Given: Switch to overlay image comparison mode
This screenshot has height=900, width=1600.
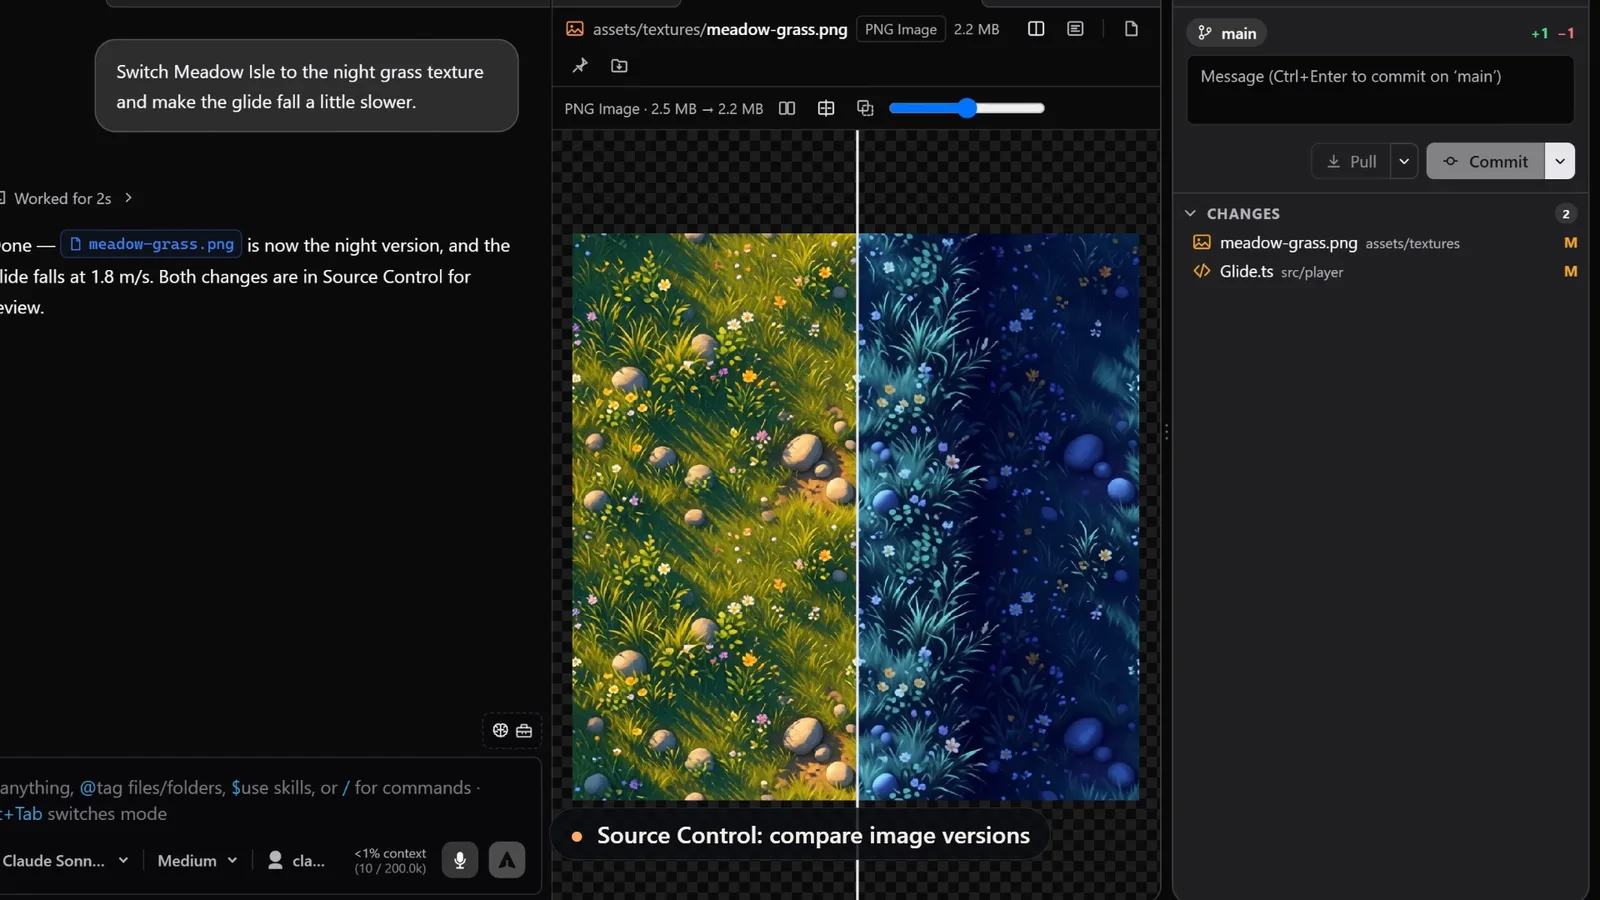Looking at the screenshot, I should coord(865,108).
